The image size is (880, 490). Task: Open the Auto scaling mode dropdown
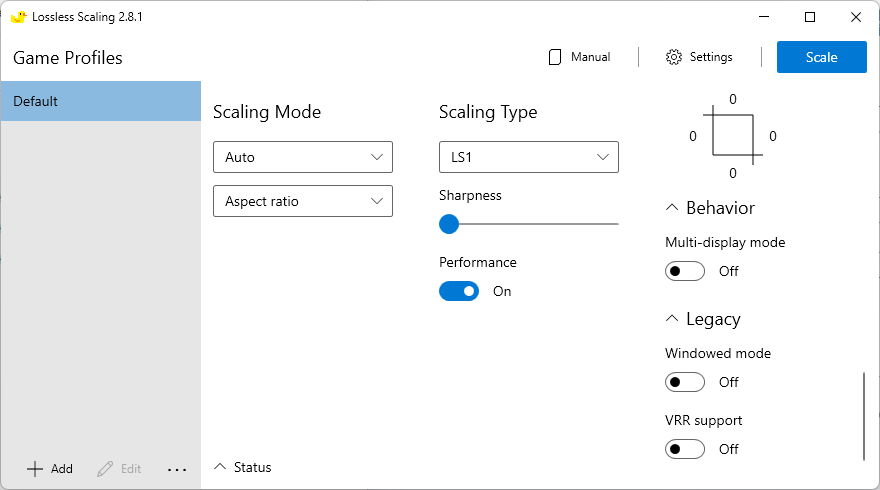click(x=303, y=157)
